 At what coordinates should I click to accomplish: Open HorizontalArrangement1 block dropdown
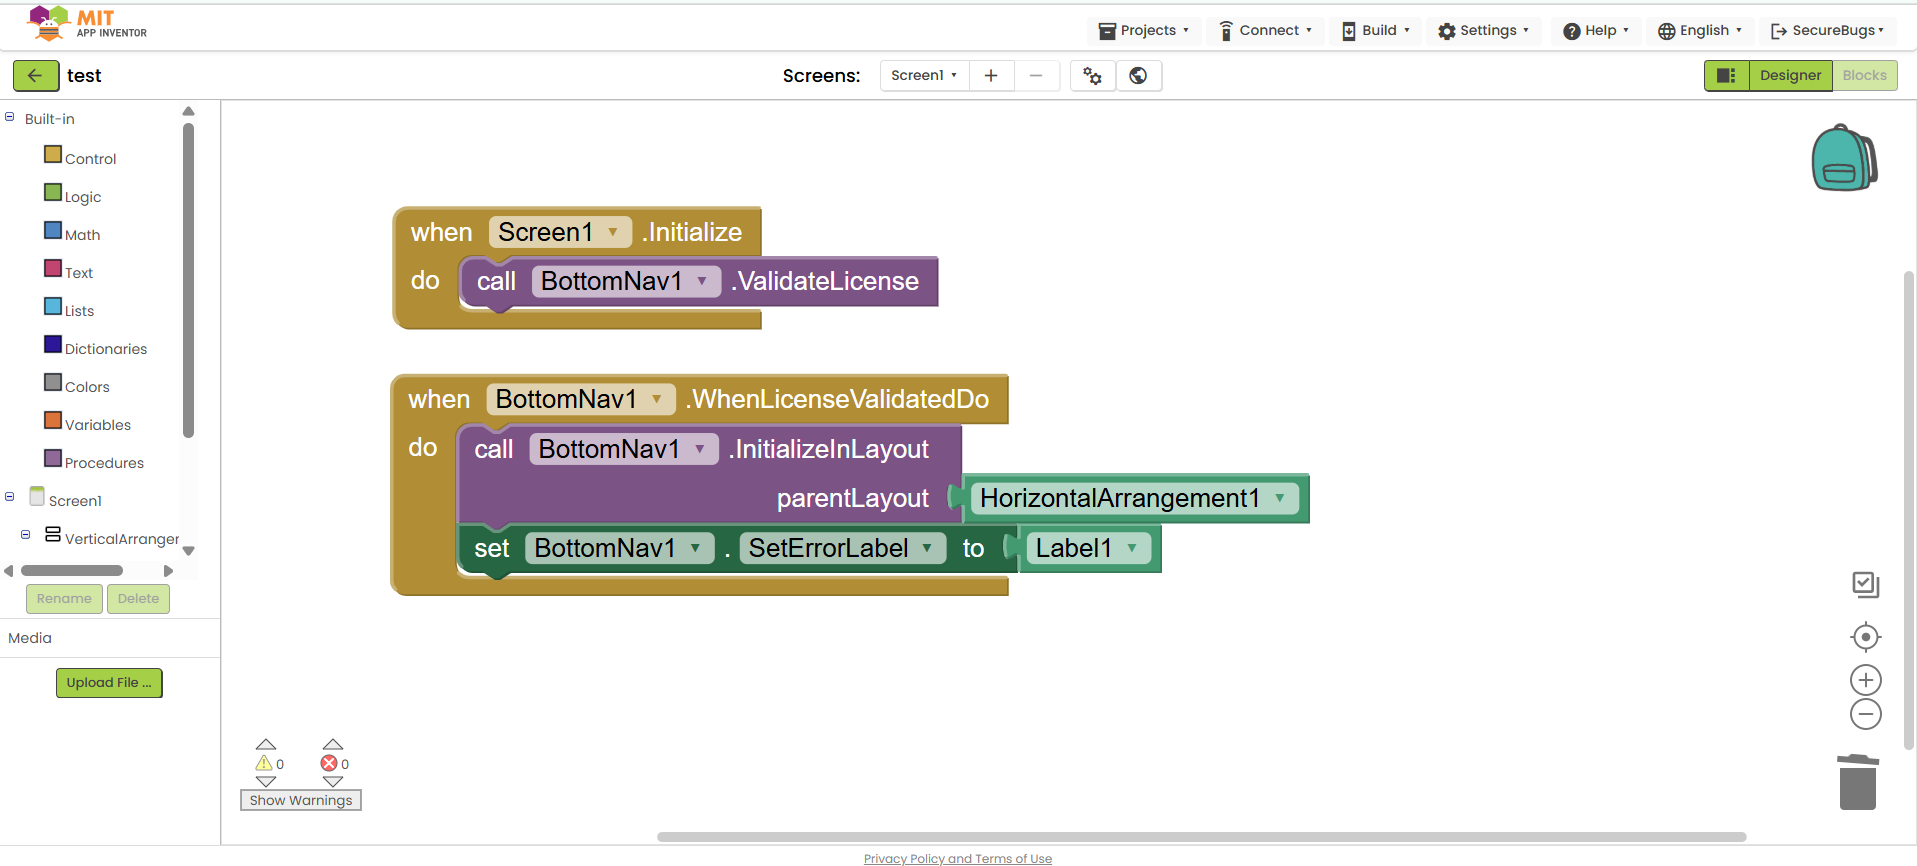[1279, 498]
